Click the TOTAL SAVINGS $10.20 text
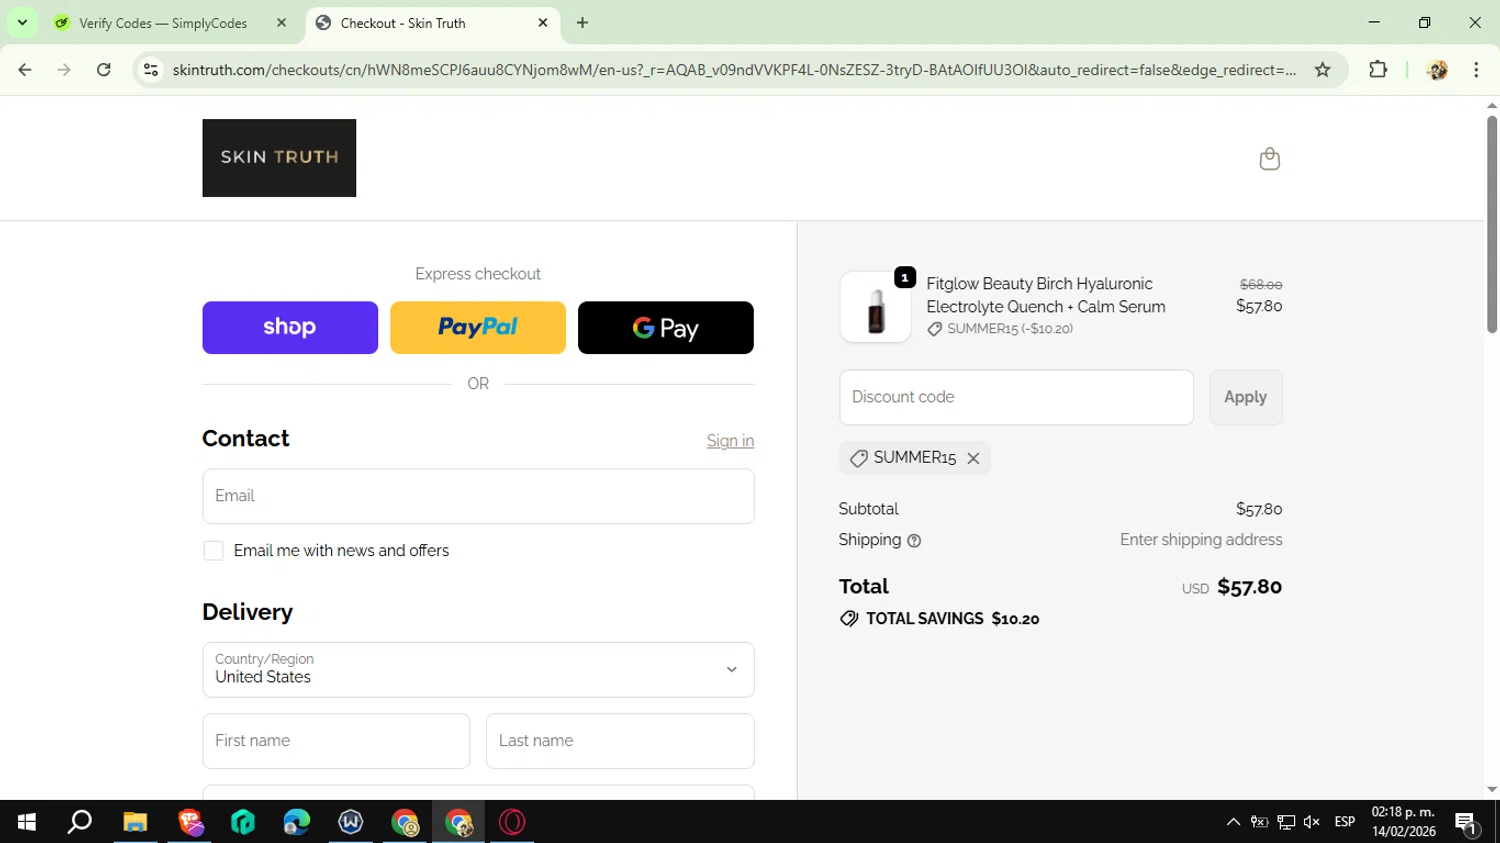Viewport: 1500px width, 843px height. [952, 619]
